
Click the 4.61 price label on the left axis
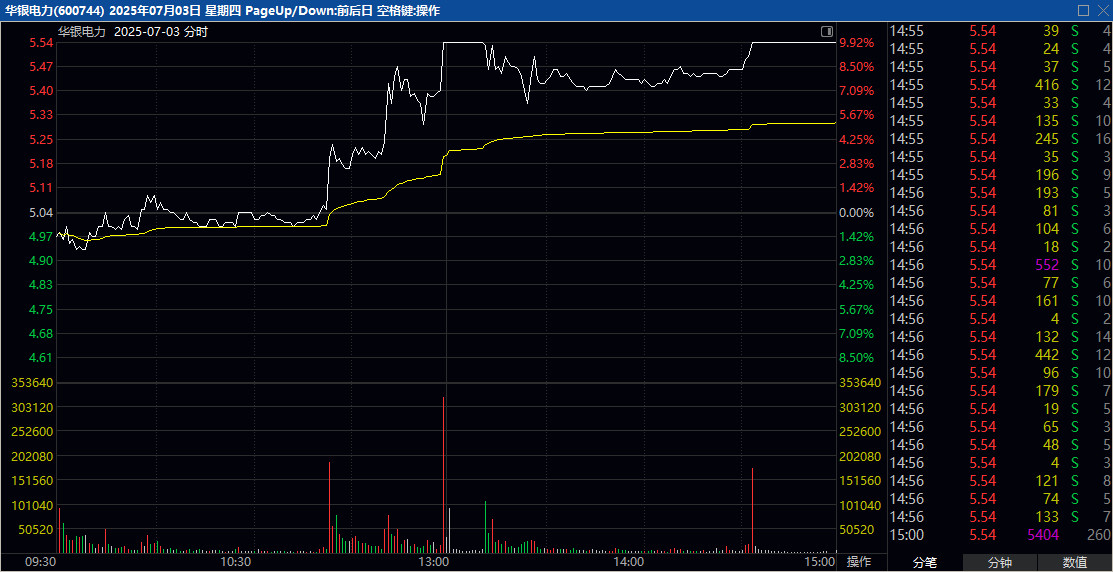(x=41, y=358)
